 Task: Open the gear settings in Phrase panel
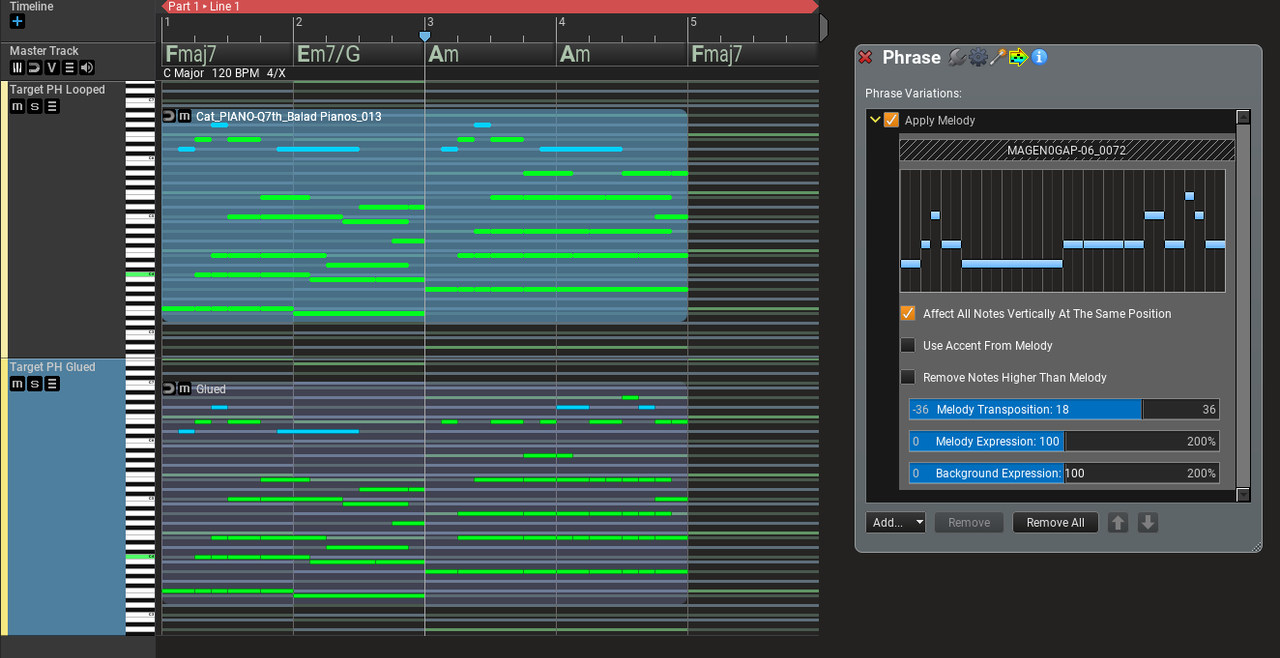[x=977, y=57]
